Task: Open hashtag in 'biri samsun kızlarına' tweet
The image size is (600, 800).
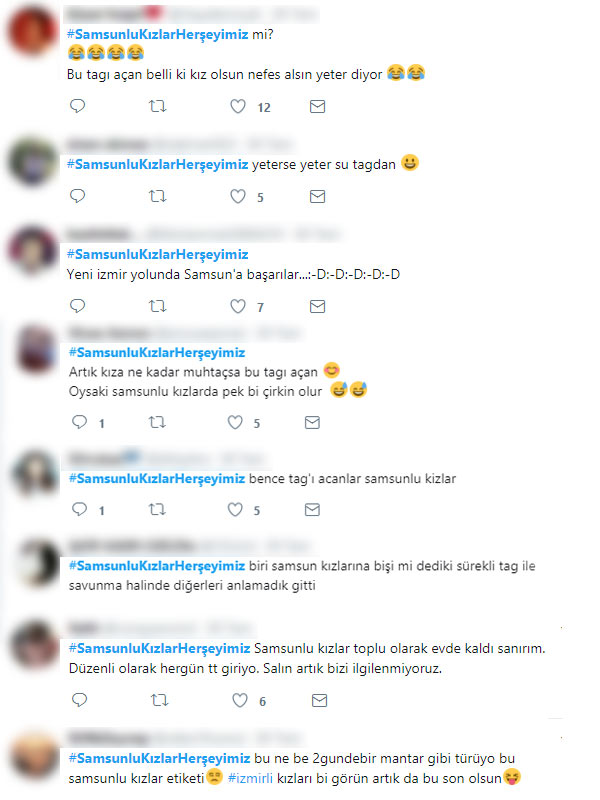Action: point(157,566)
